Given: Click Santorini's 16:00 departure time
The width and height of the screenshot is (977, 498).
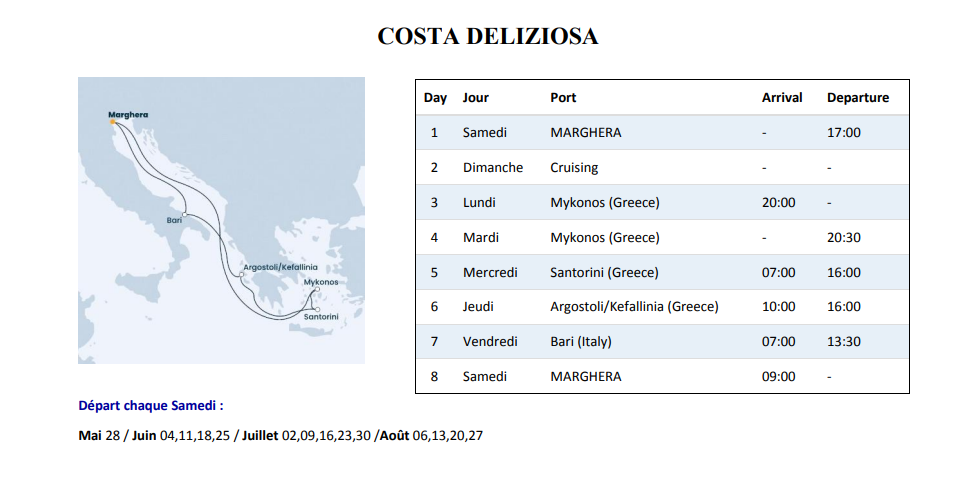Looking at the screenshot, I should click(x=844, y=272).
